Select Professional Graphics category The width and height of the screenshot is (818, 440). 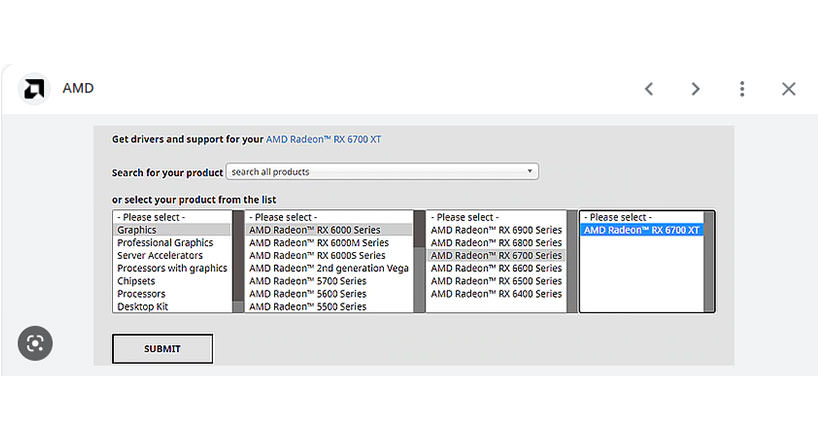click(x=172, y=243)
